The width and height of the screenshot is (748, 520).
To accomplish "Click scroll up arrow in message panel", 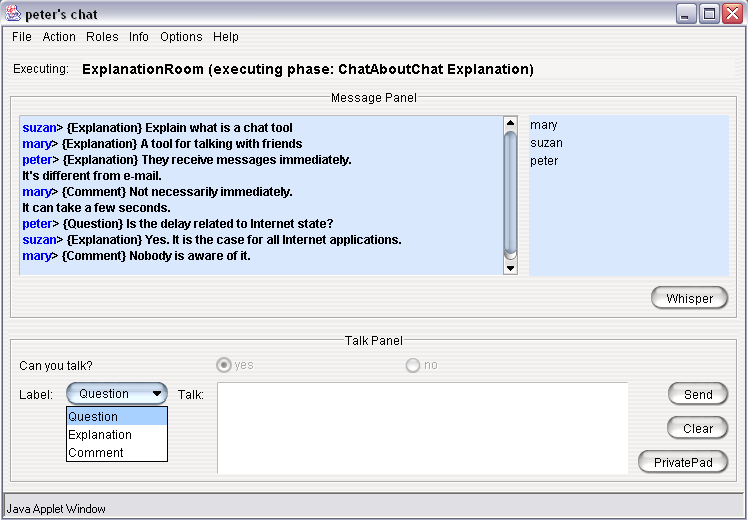I will coord(510,122).
